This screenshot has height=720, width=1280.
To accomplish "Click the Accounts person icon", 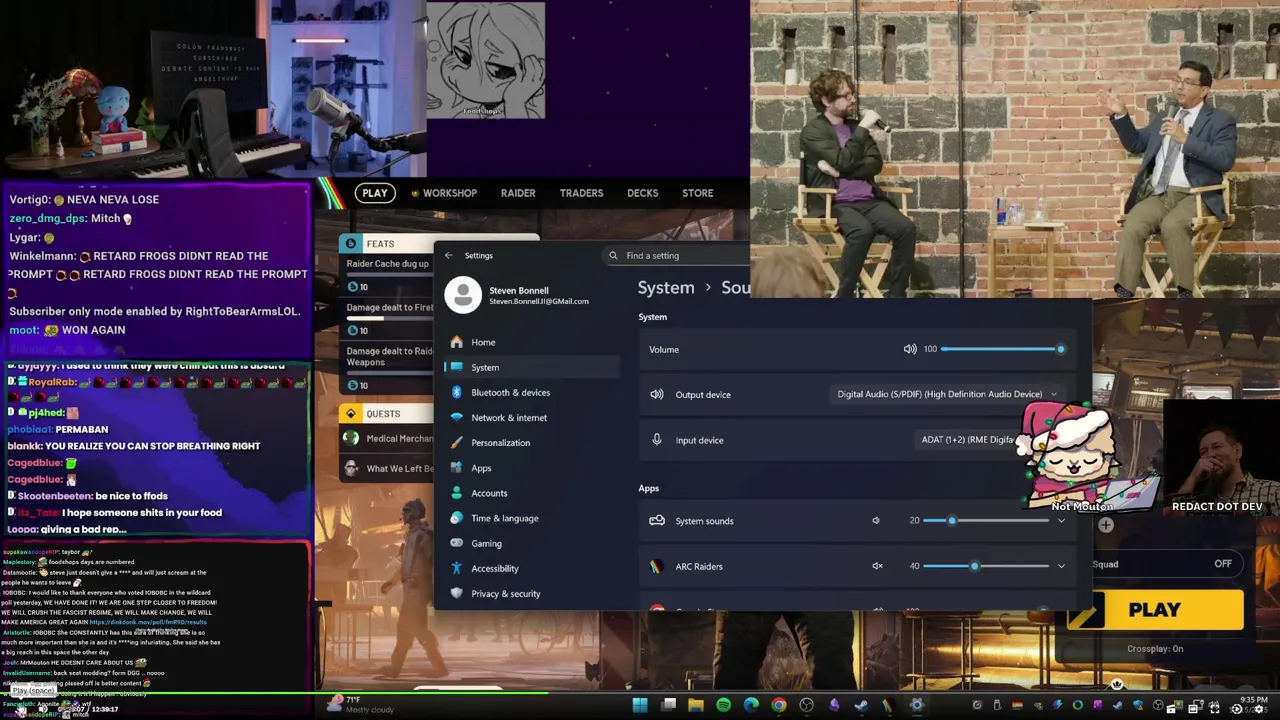I will coord(457,493).
